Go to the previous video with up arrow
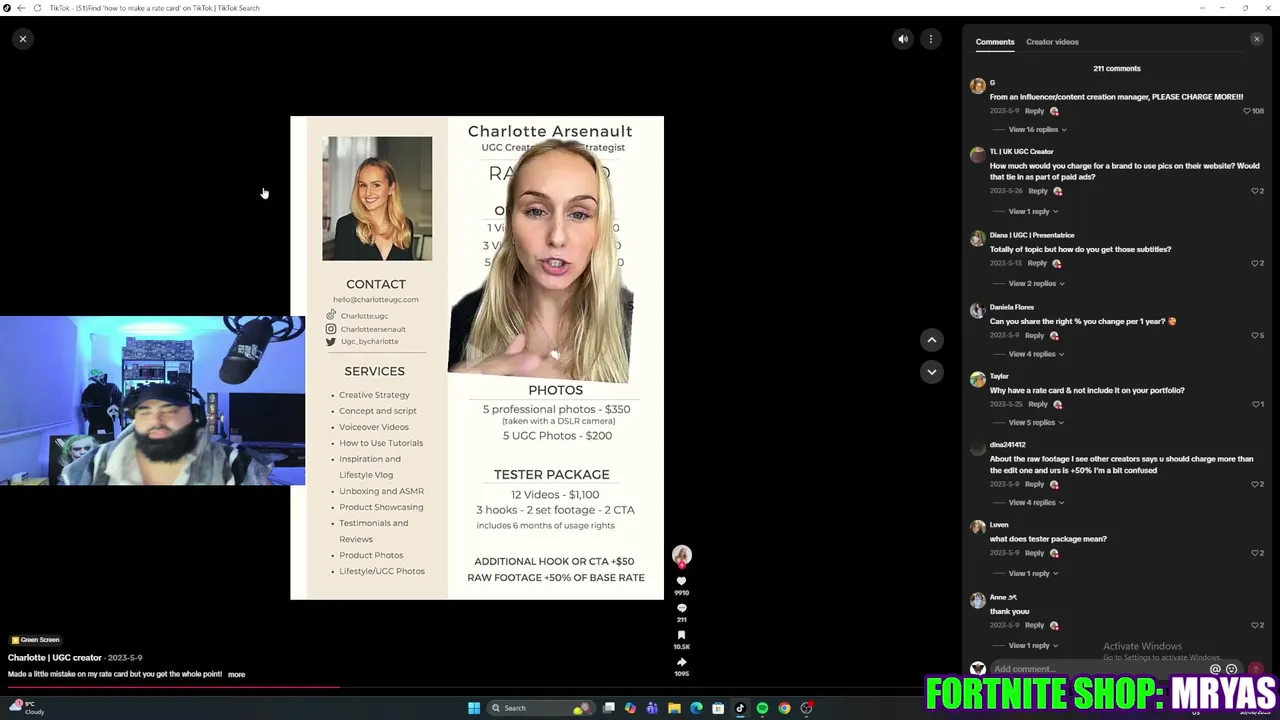Screen dimensions: 1280x720 pyautogui.click(x=931, y=340)
